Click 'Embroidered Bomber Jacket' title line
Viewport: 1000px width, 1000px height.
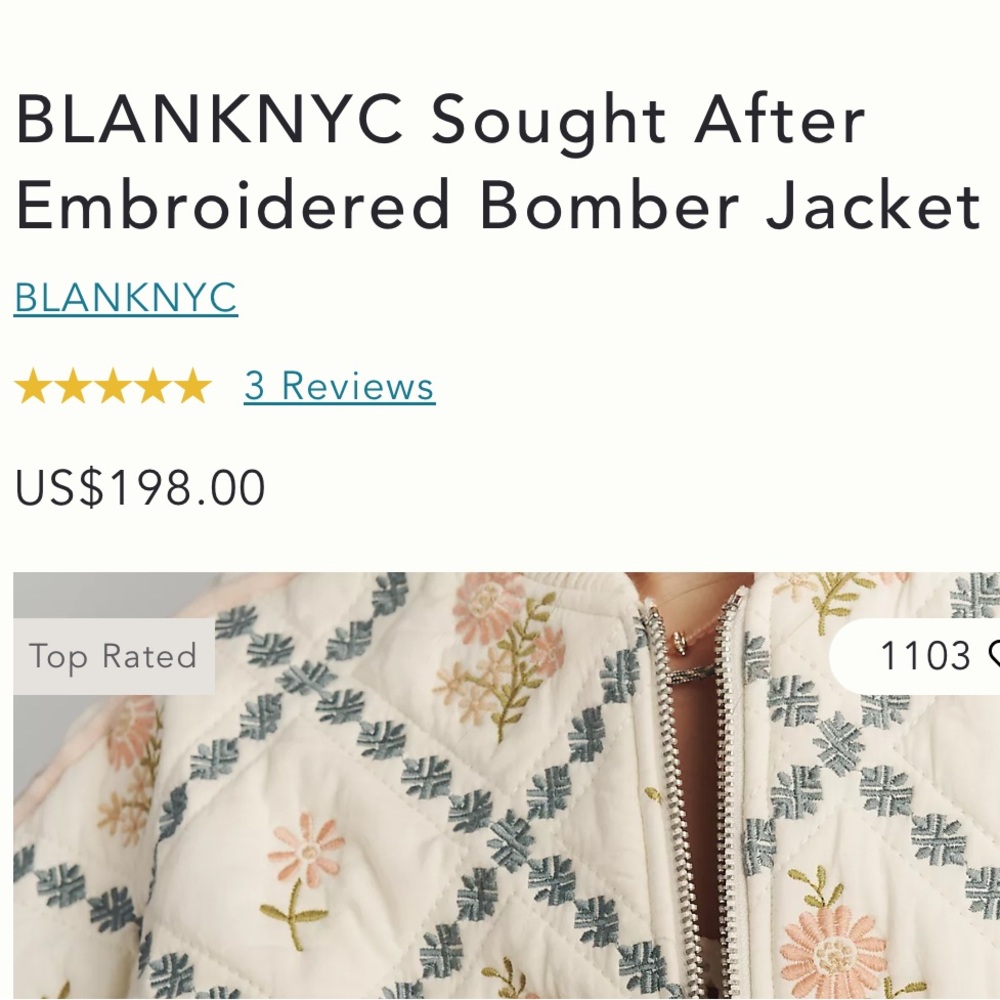coord(497,205)
